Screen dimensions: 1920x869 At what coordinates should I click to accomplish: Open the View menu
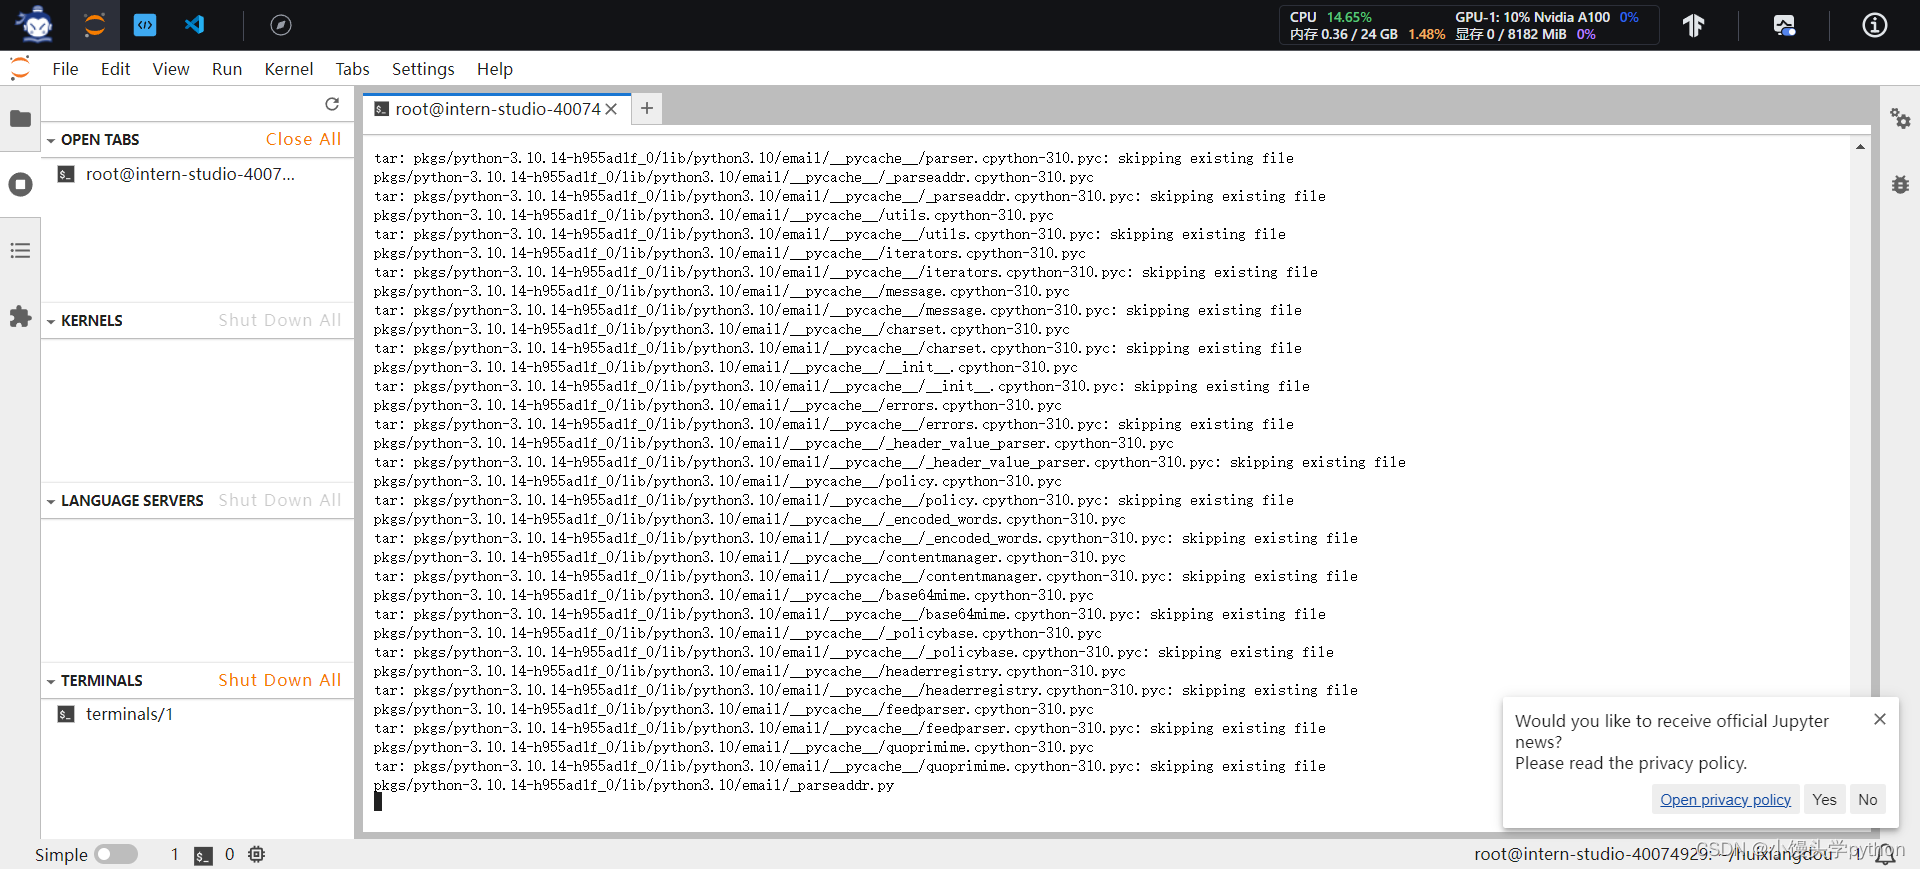tap(171, 69)
